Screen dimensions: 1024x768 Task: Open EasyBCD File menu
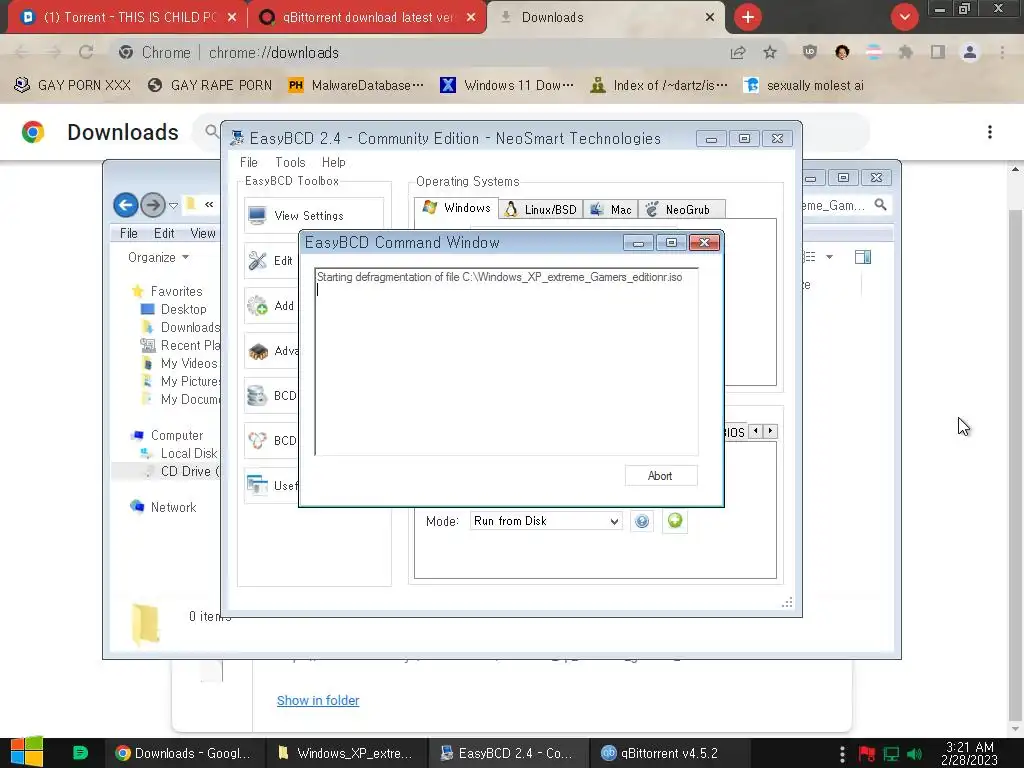[249, 162]
